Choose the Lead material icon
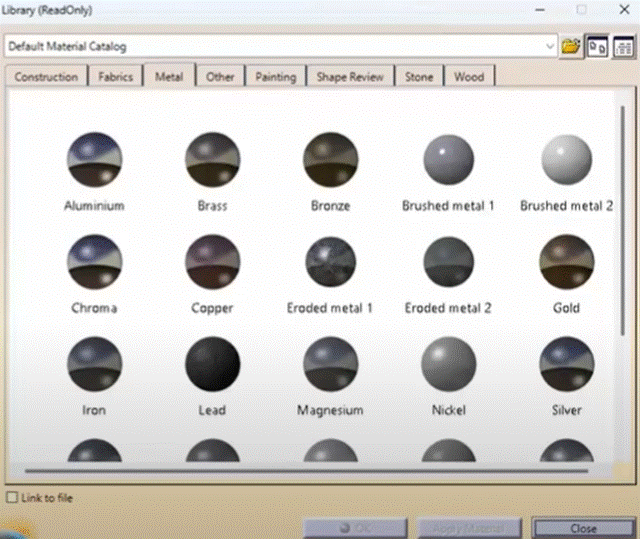Screen dimensions: 640x539 pos(212,364)
